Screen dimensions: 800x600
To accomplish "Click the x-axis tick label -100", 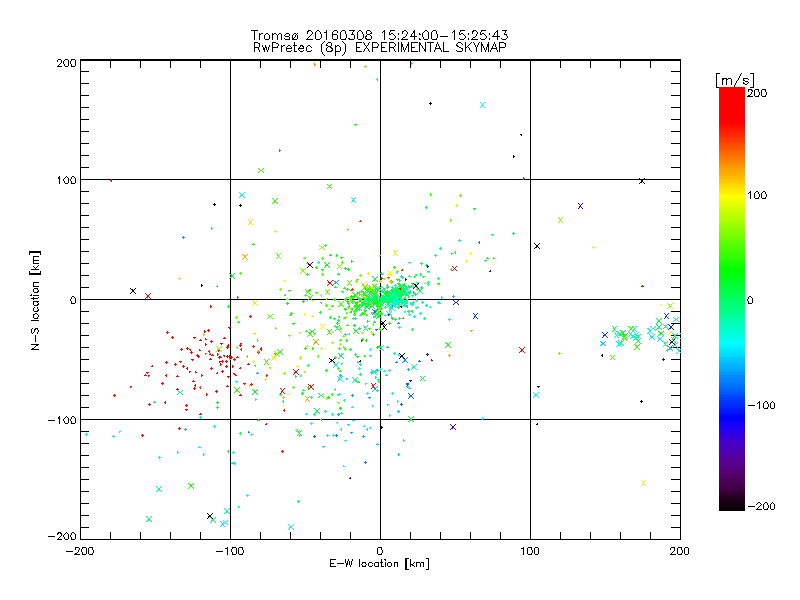I will [230, 551].
